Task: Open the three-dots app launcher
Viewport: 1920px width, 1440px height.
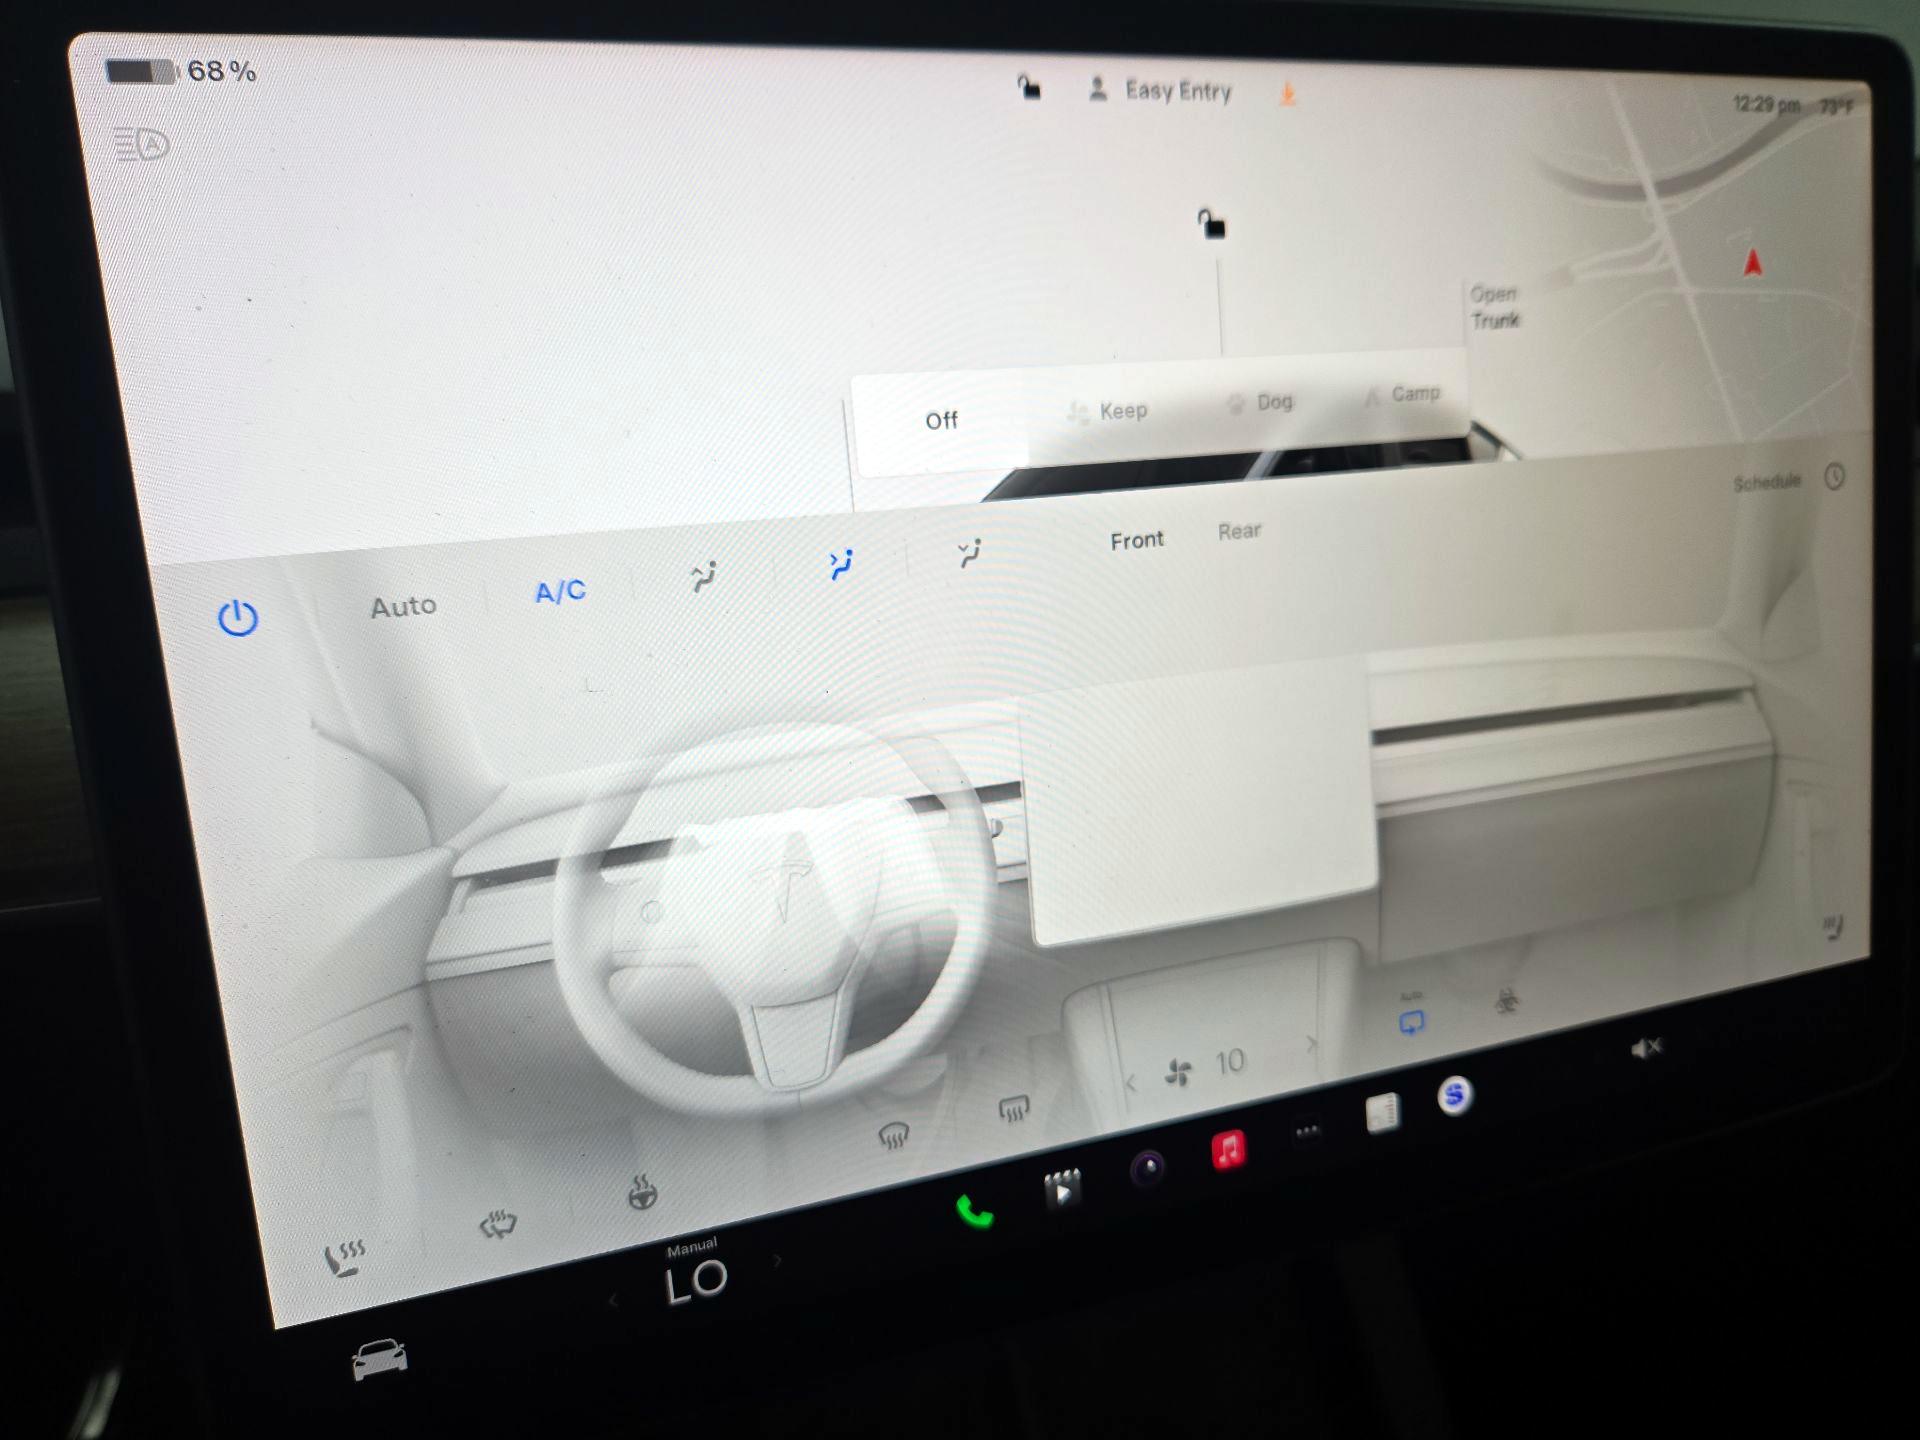Action: pos(1307,1131)
